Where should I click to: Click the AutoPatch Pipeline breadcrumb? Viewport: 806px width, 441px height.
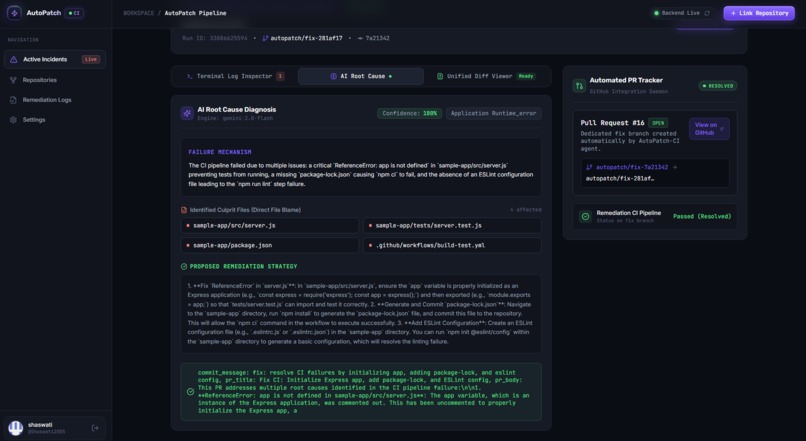pos(195,13)
